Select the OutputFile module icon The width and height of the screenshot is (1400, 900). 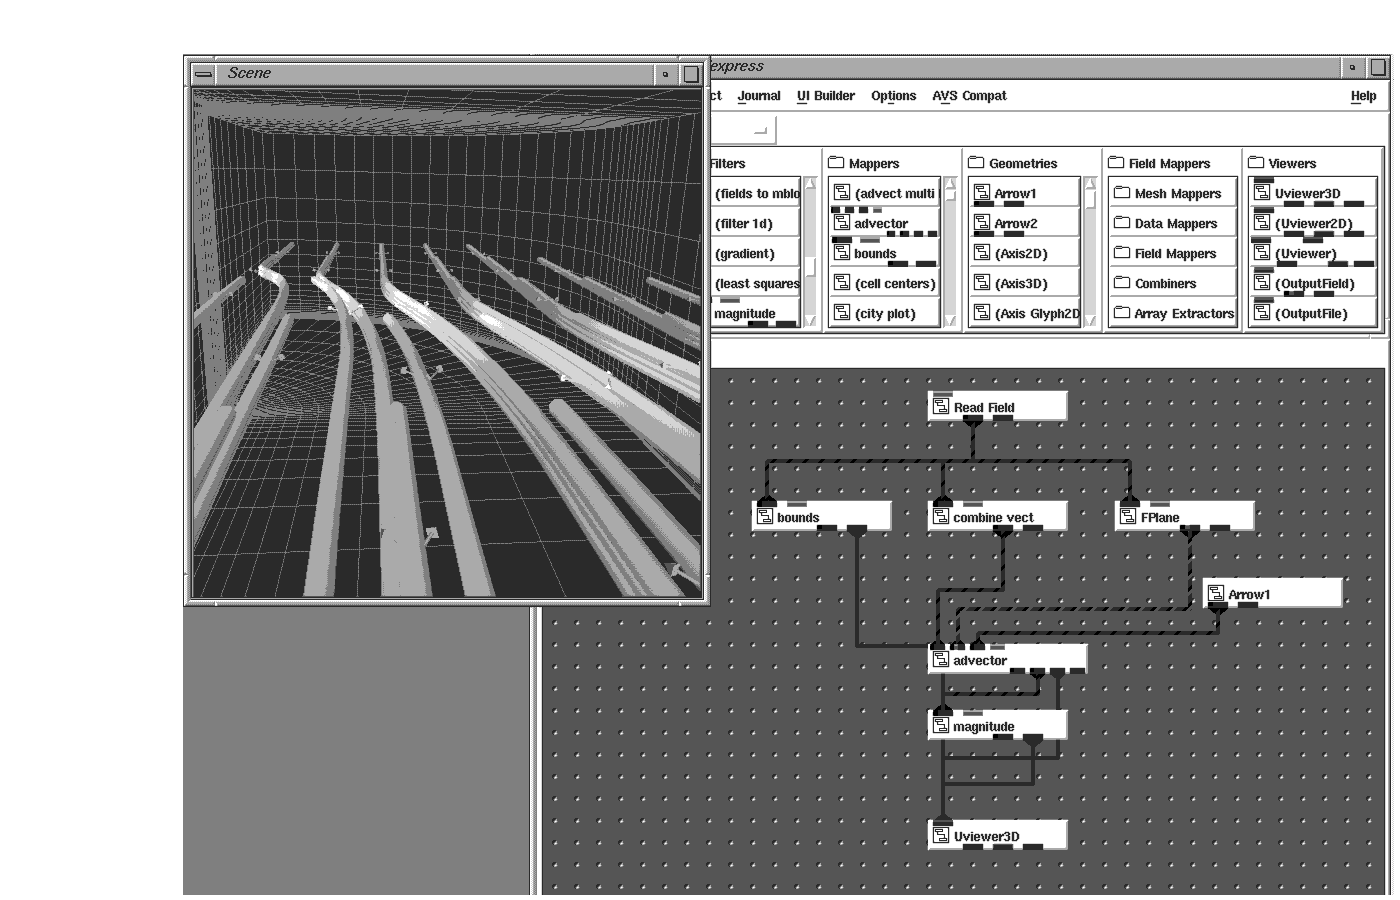pos(1262,314)
